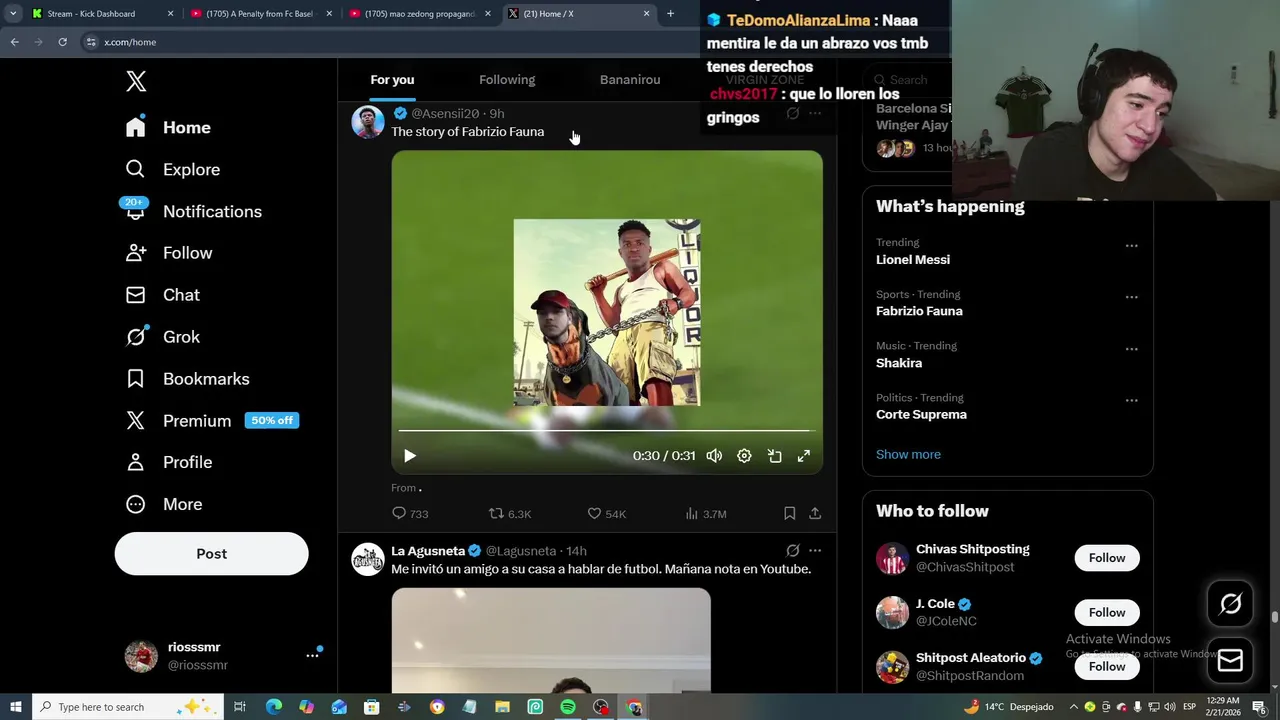Go to Home in sidebar

point(168,127)
